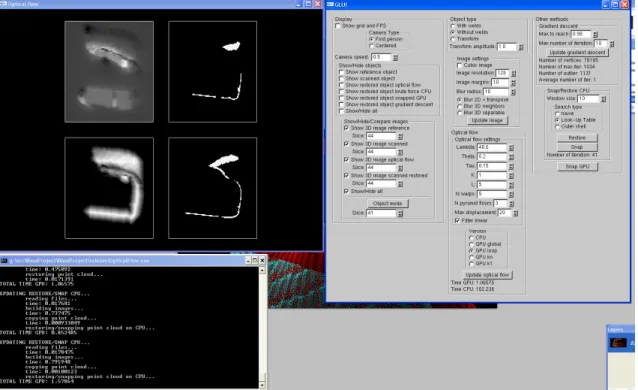Adjust the Window size spinner
The height and width of the screenshot is (390, 638).
(603, 99)
